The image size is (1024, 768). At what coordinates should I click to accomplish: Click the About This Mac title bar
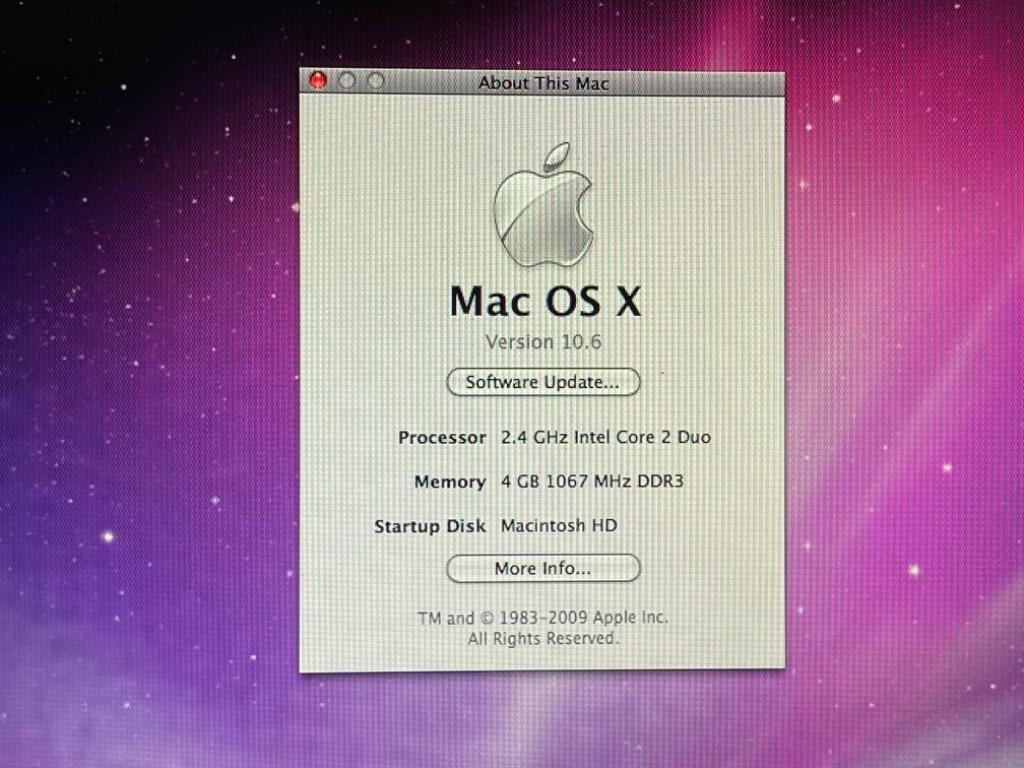[542, 83]
